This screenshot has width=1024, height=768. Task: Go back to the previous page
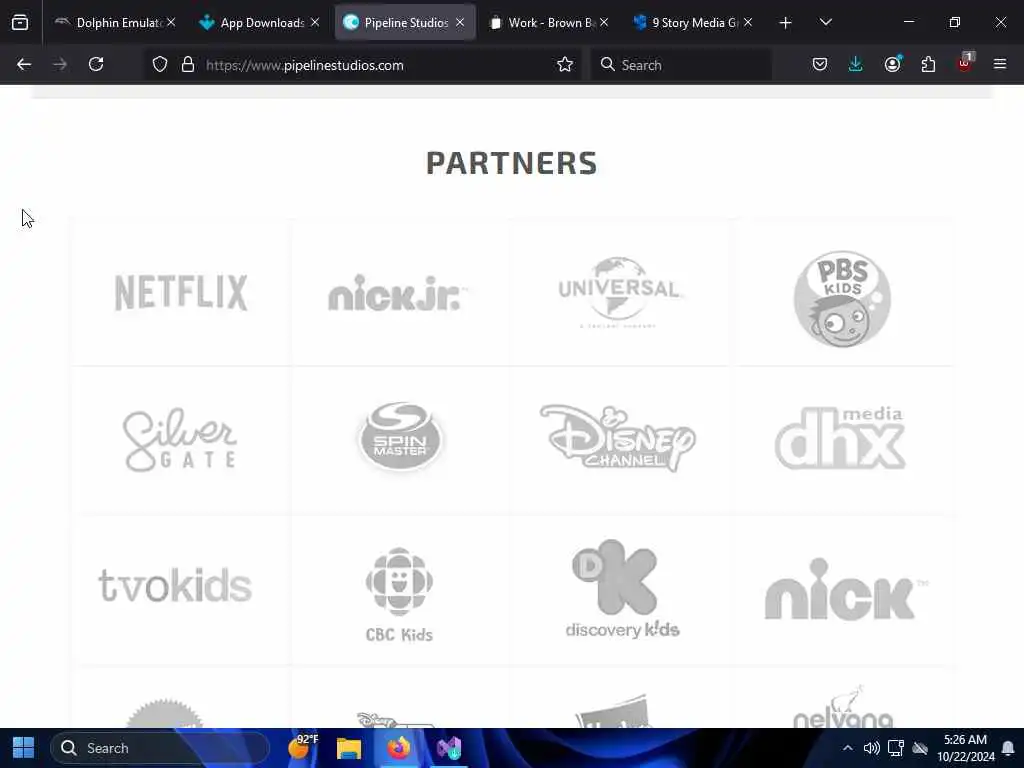tap(24, 64)
